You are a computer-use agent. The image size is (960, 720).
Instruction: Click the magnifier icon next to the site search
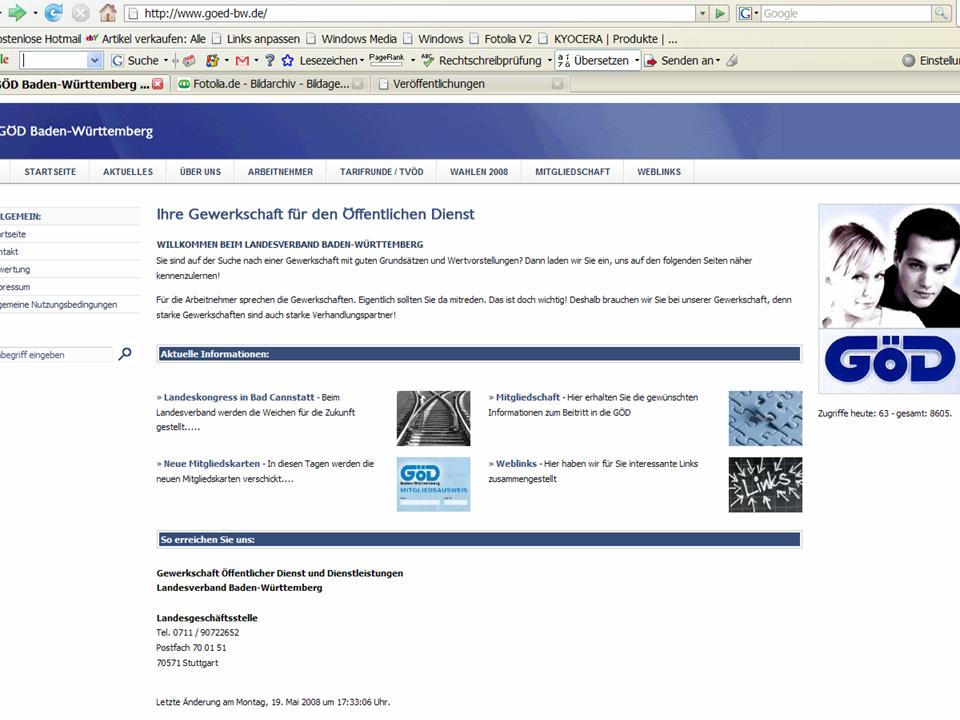125,353
